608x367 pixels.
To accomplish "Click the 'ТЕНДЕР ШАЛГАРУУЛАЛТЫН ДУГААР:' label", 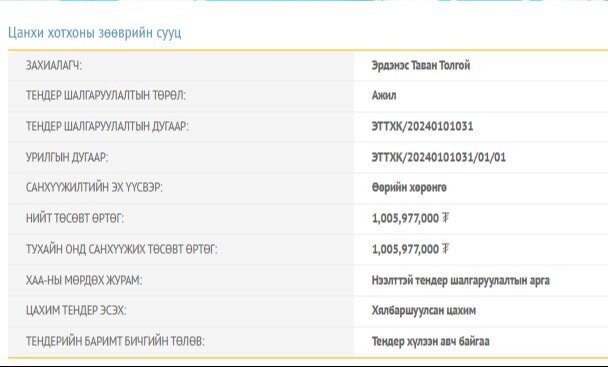I will coord(107,126).
